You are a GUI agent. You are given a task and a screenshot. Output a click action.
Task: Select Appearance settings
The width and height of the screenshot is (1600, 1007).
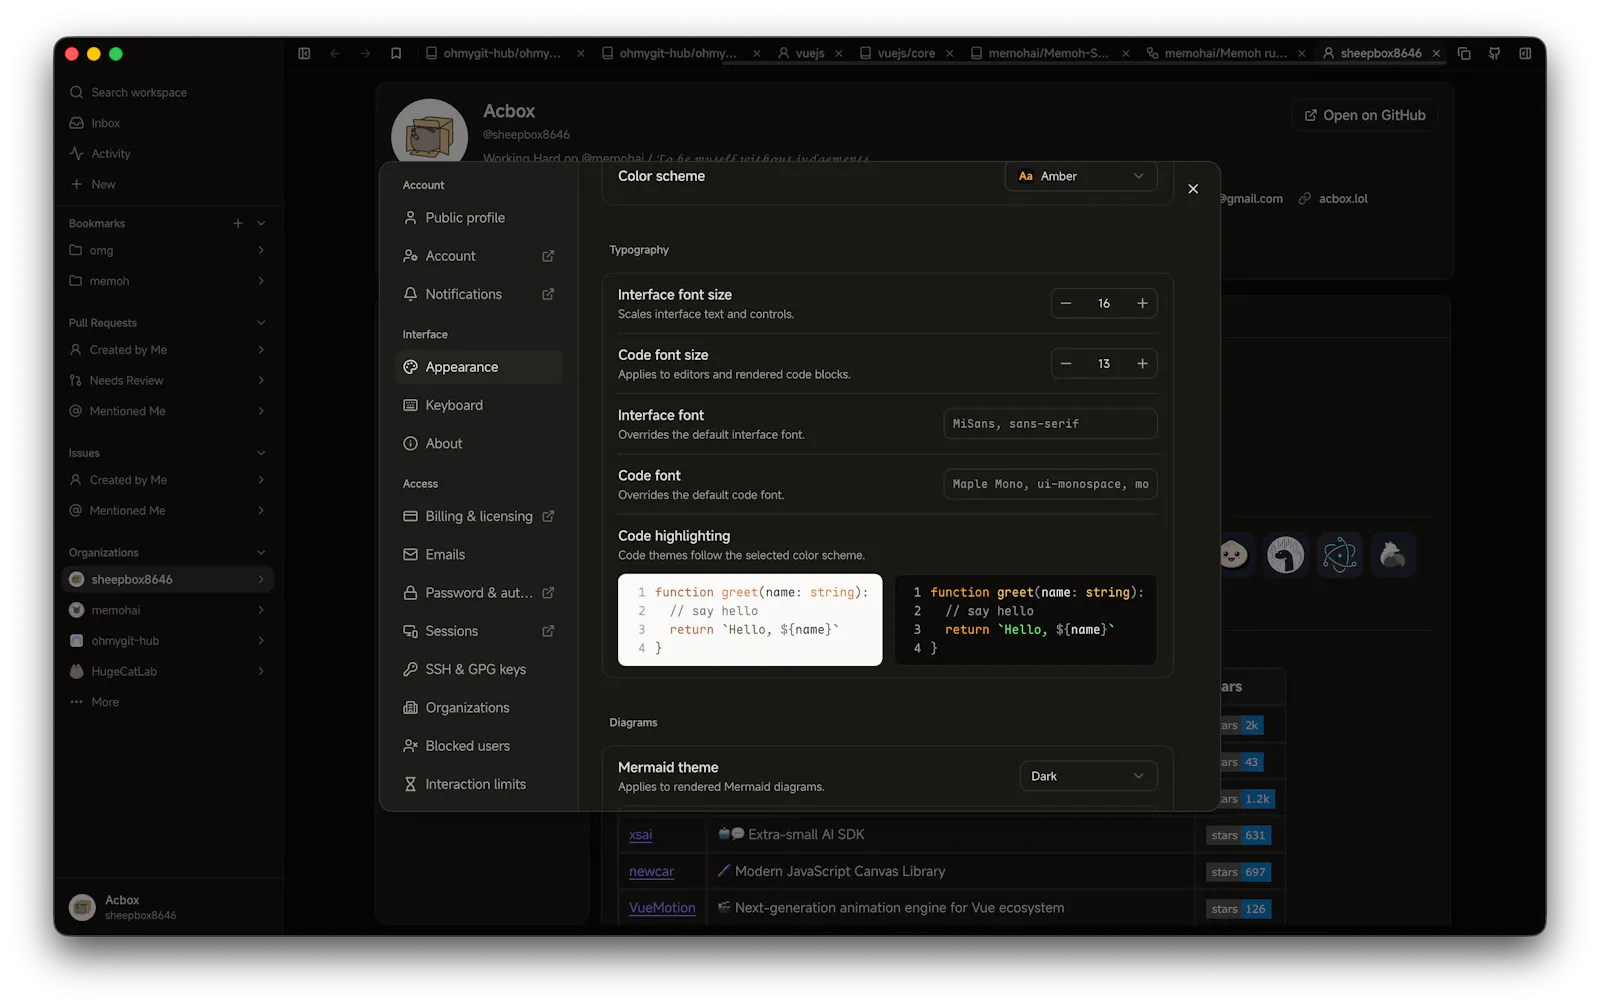coord(478,367)
